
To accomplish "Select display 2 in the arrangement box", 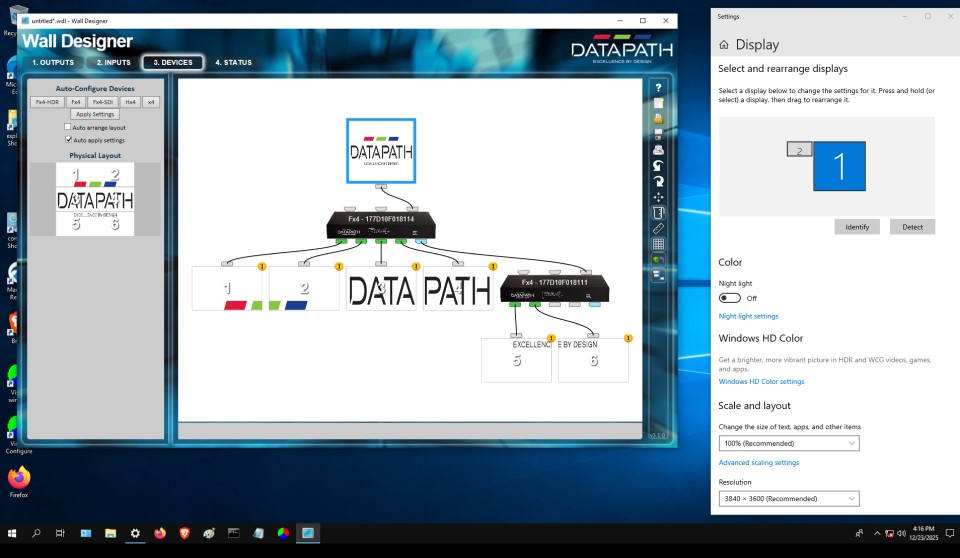I will tap(799, 150).
